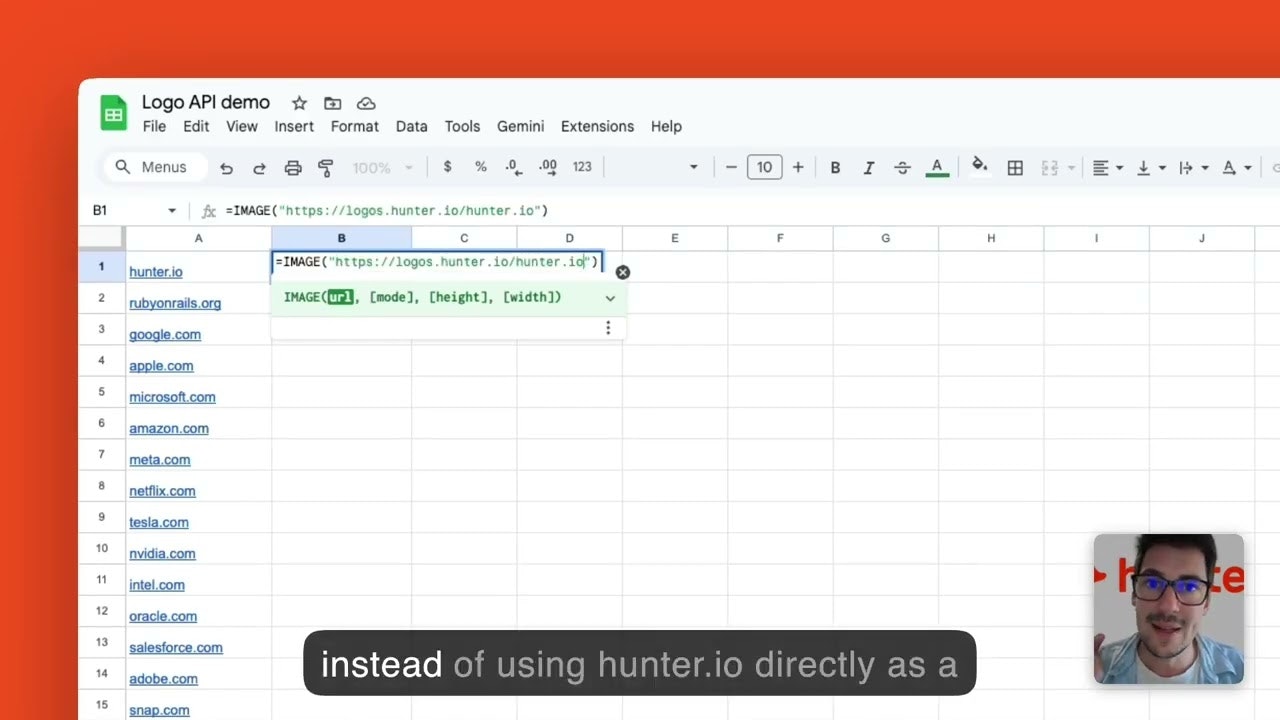
Task: Toggle italic formatting
Action: (869, 168)
